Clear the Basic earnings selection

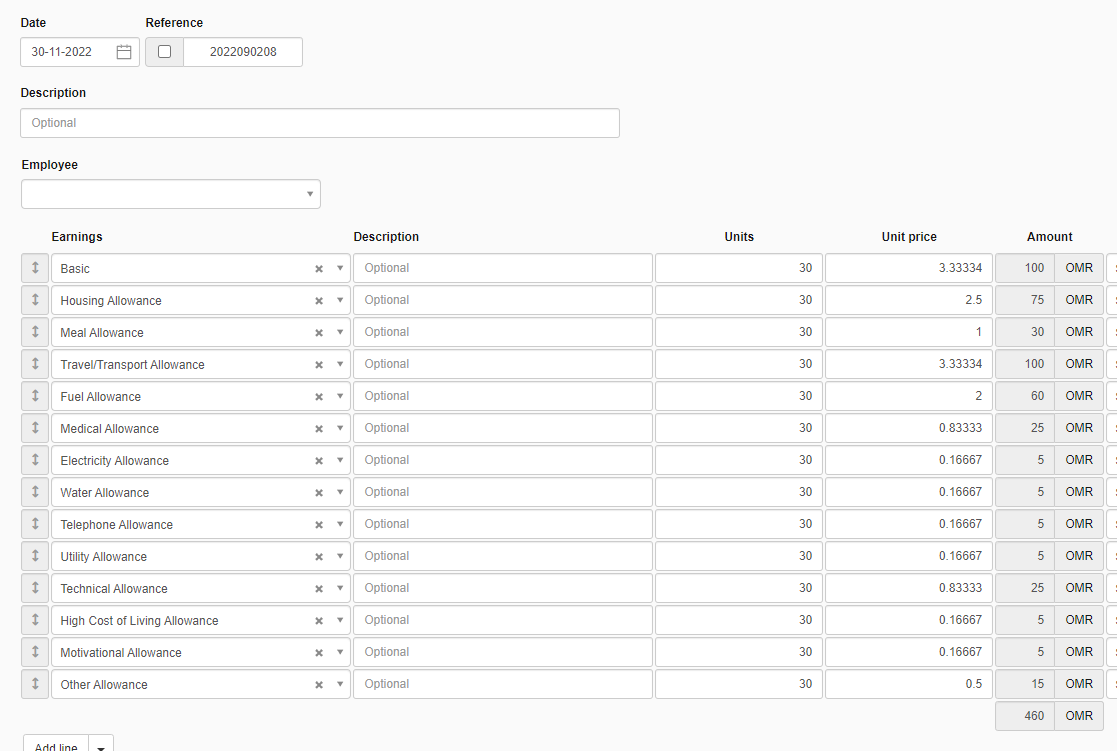(319, 269)
